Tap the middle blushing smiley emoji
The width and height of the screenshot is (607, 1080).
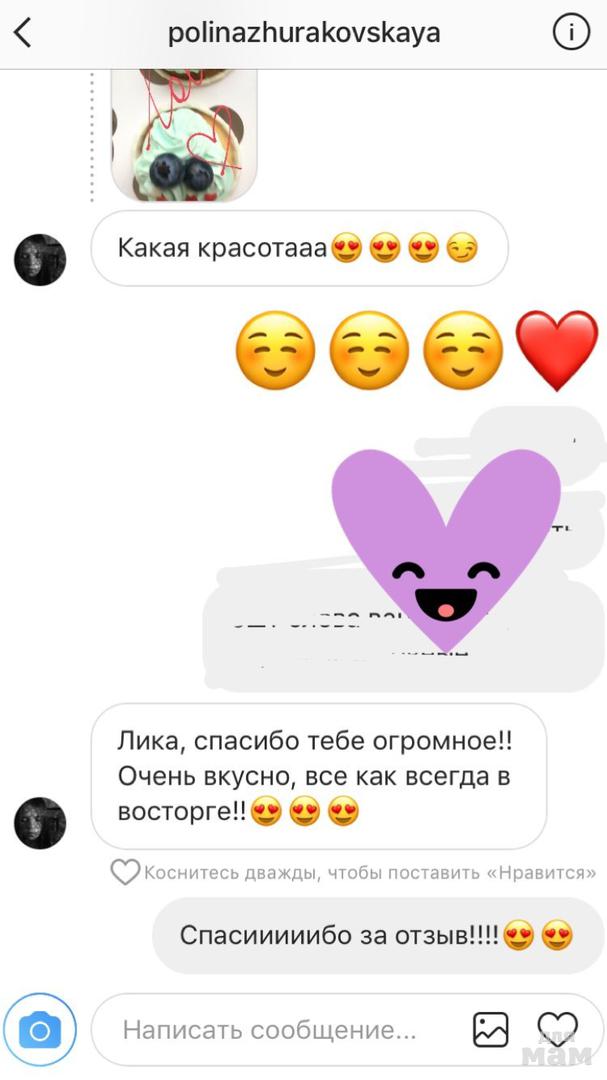pos(369,351)
